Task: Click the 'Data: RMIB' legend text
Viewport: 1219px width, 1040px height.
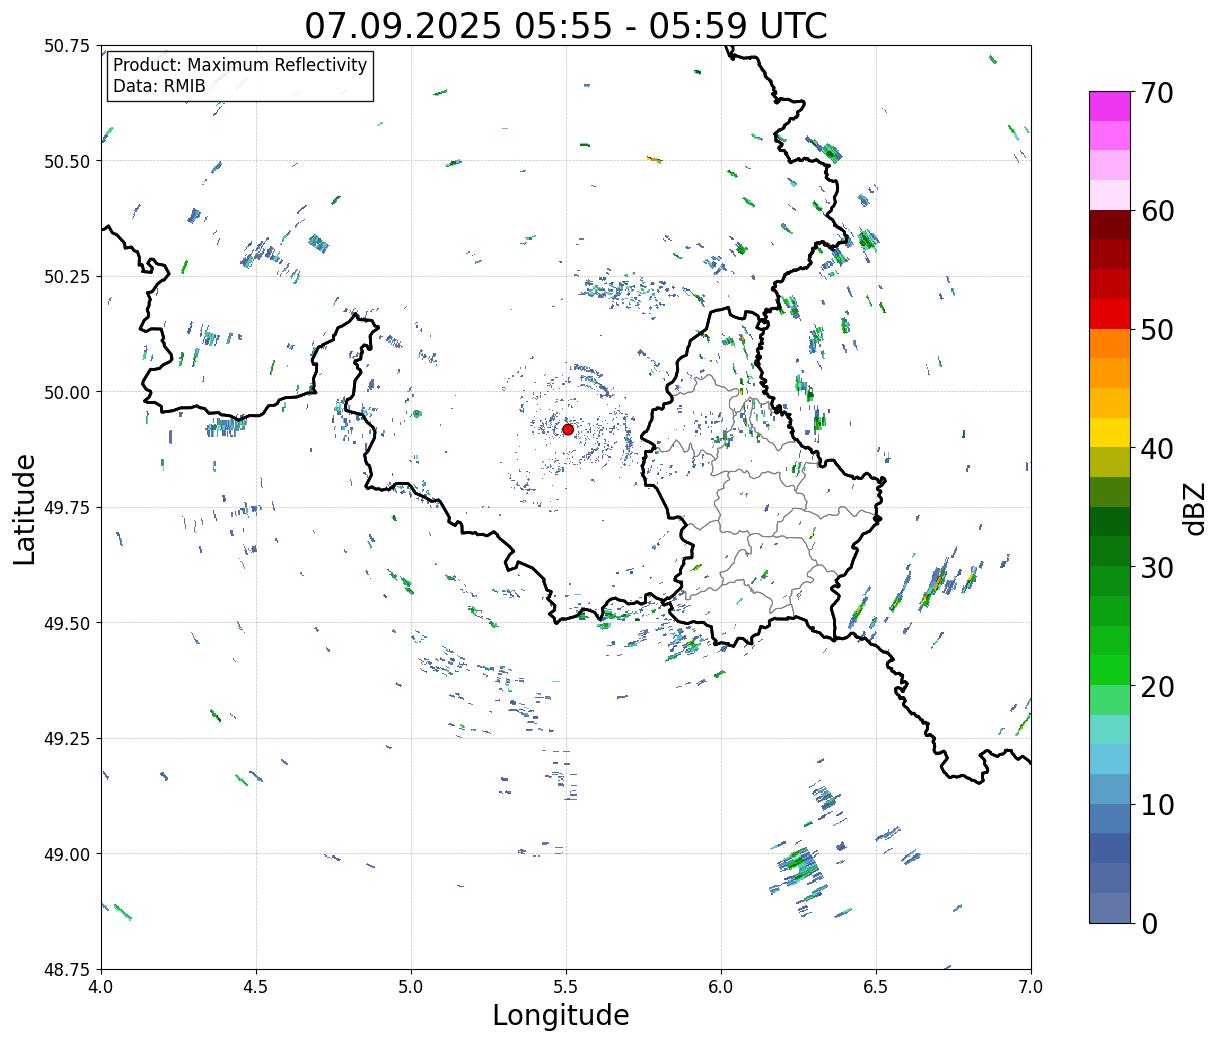Action: pyautogui.click(x=159, y=86)
